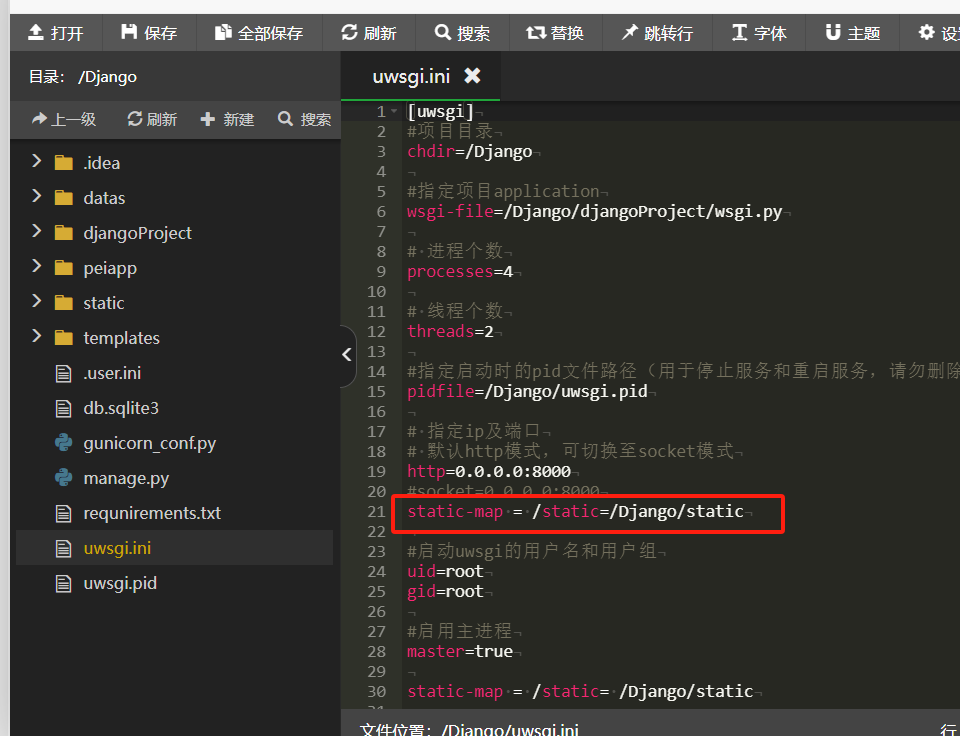This screenshot has width=960, height=736.
Task: Click the 新建 button label
Action: 239,119
